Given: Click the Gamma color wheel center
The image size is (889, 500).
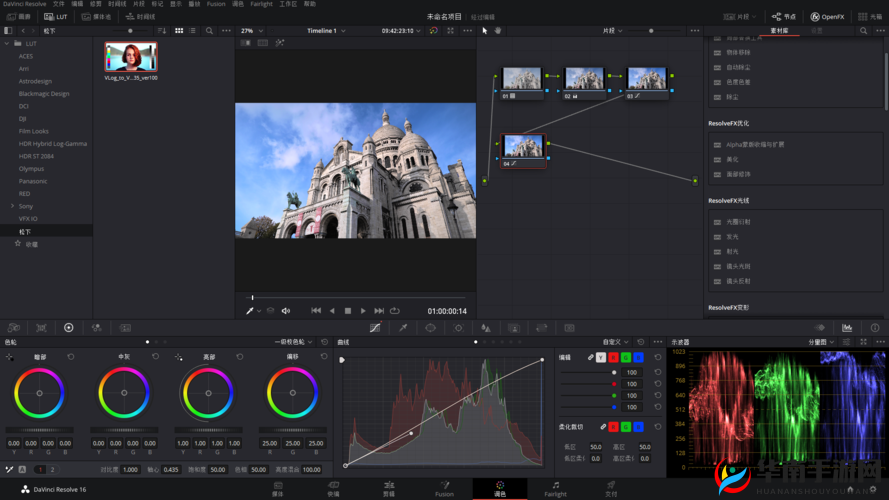Looking at the screenshot, I should (x=124, y=393).
